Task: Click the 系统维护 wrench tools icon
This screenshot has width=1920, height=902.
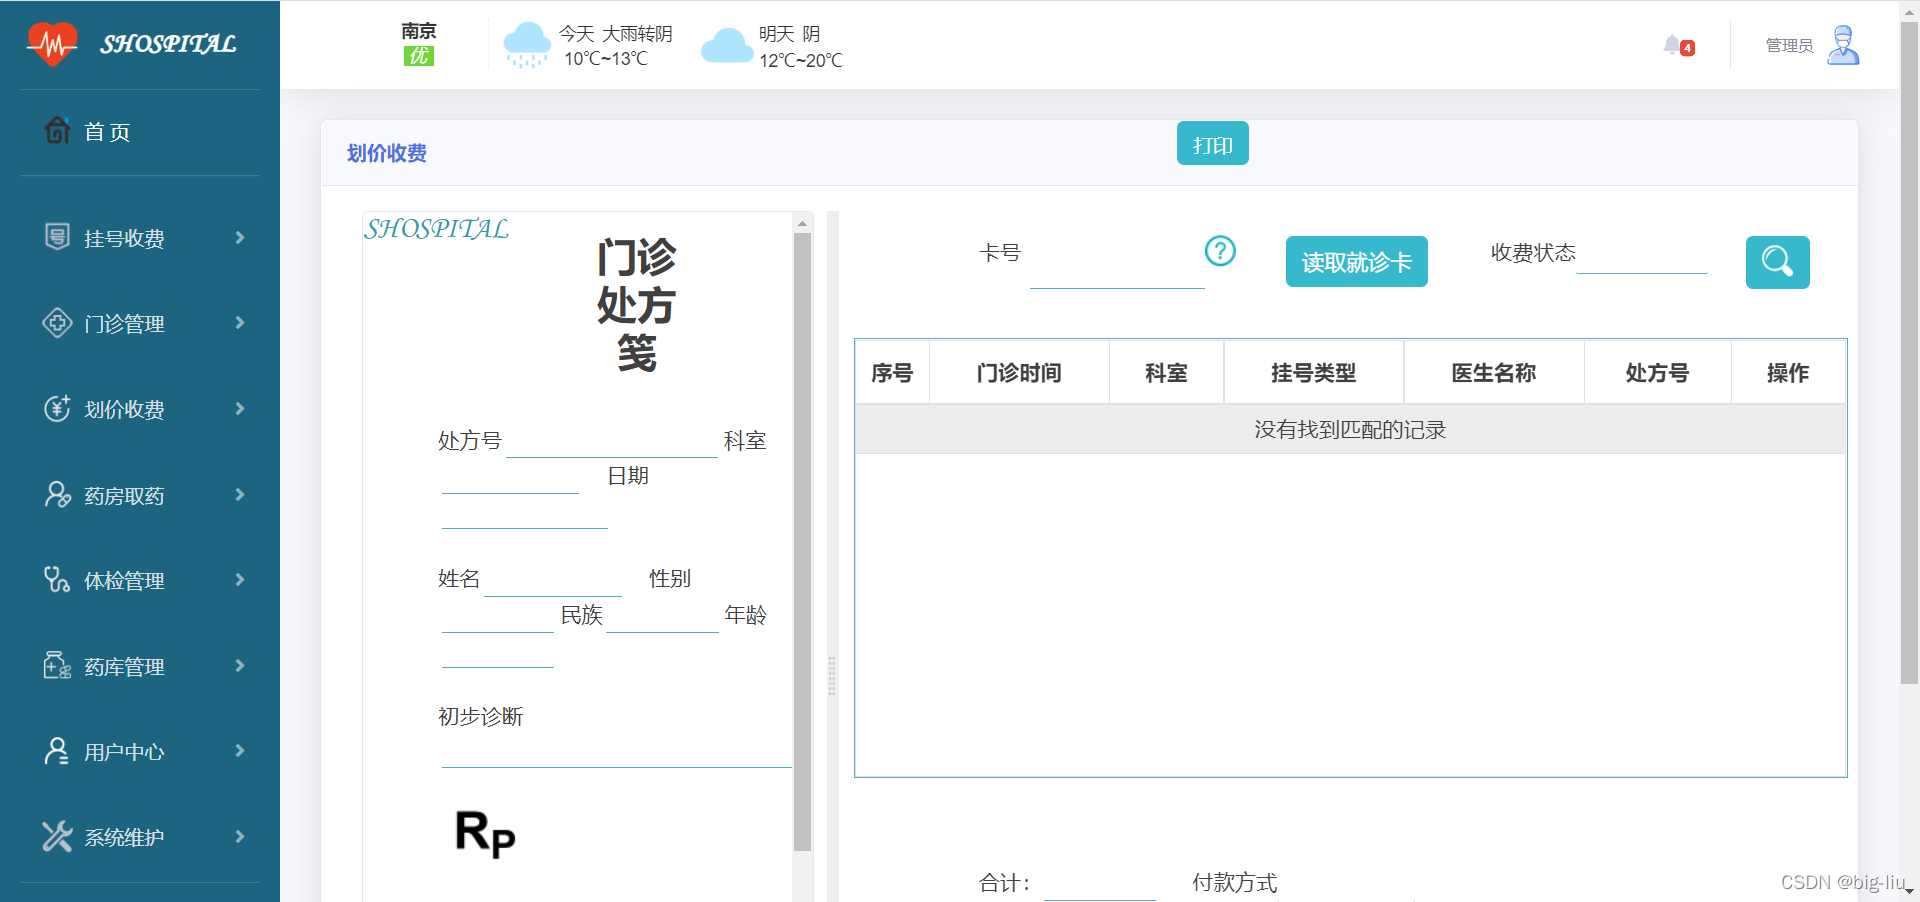Action: pos(57,836)
